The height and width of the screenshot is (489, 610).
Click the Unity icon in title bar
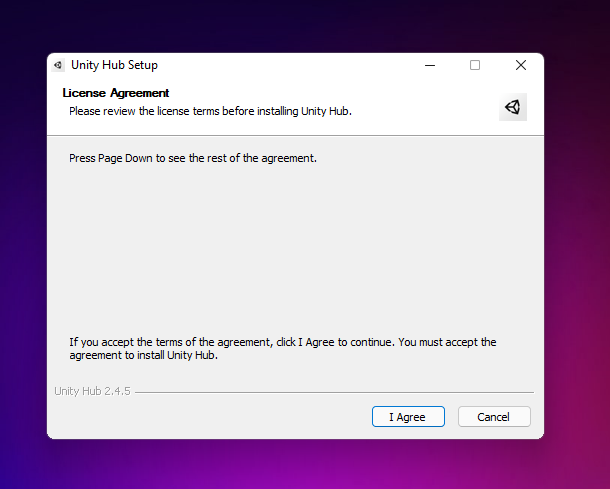[x=58, y=65]
